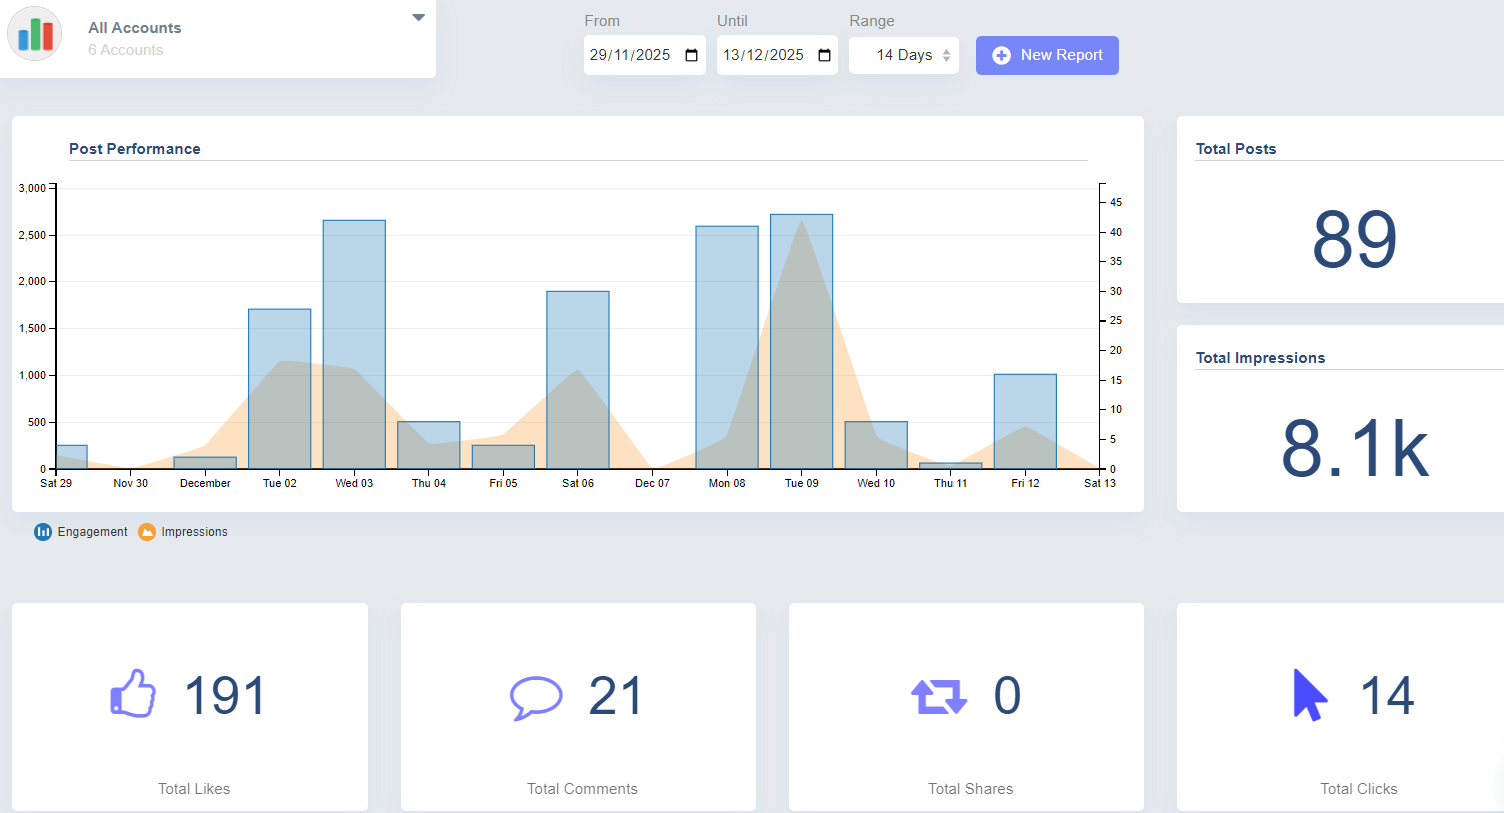Toggle the Engagement series in chart legend
1504x813 pixels.
tap(81, 532)
